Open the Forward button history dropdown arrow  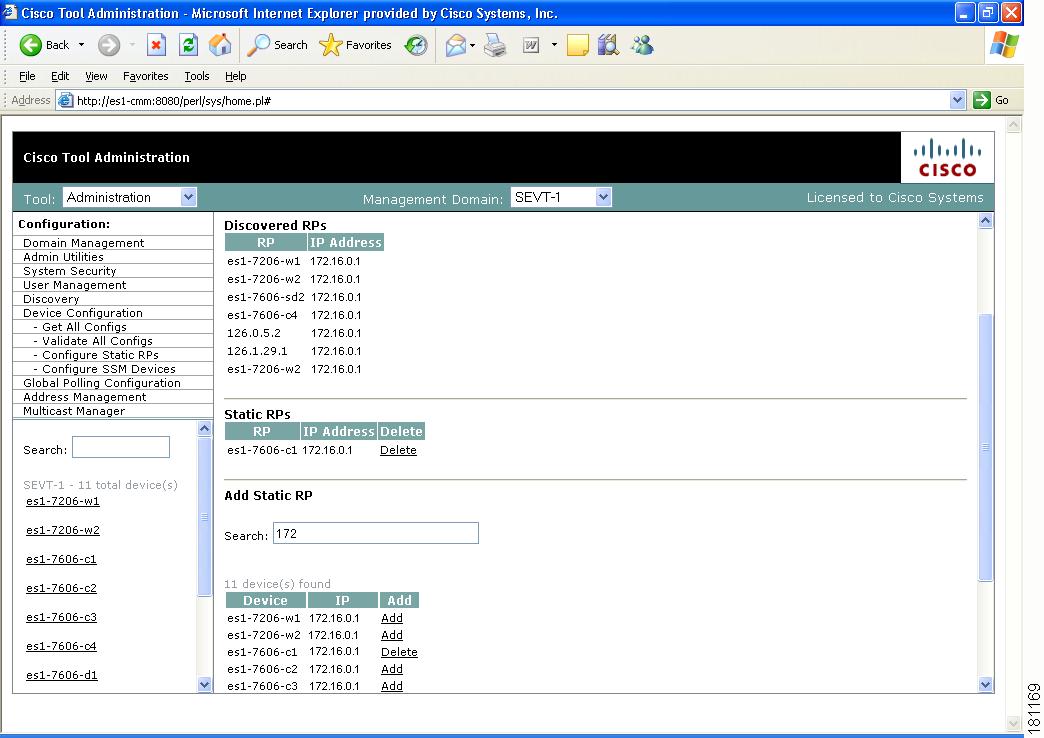coord(132,45)
